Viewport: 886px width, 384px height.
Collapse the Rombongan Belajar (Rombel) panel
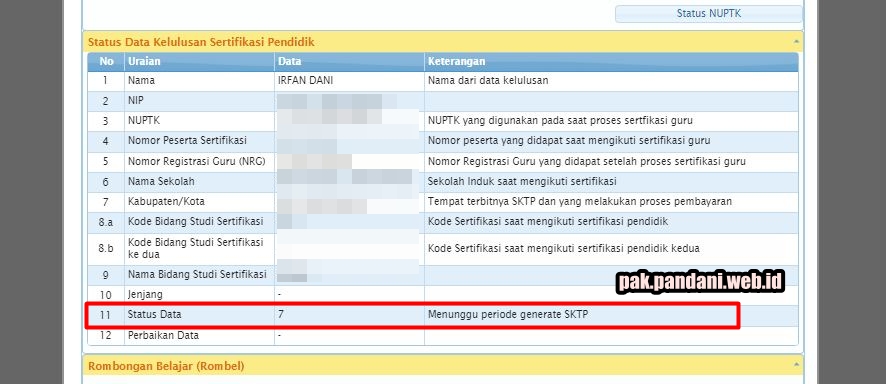point(796,365)
